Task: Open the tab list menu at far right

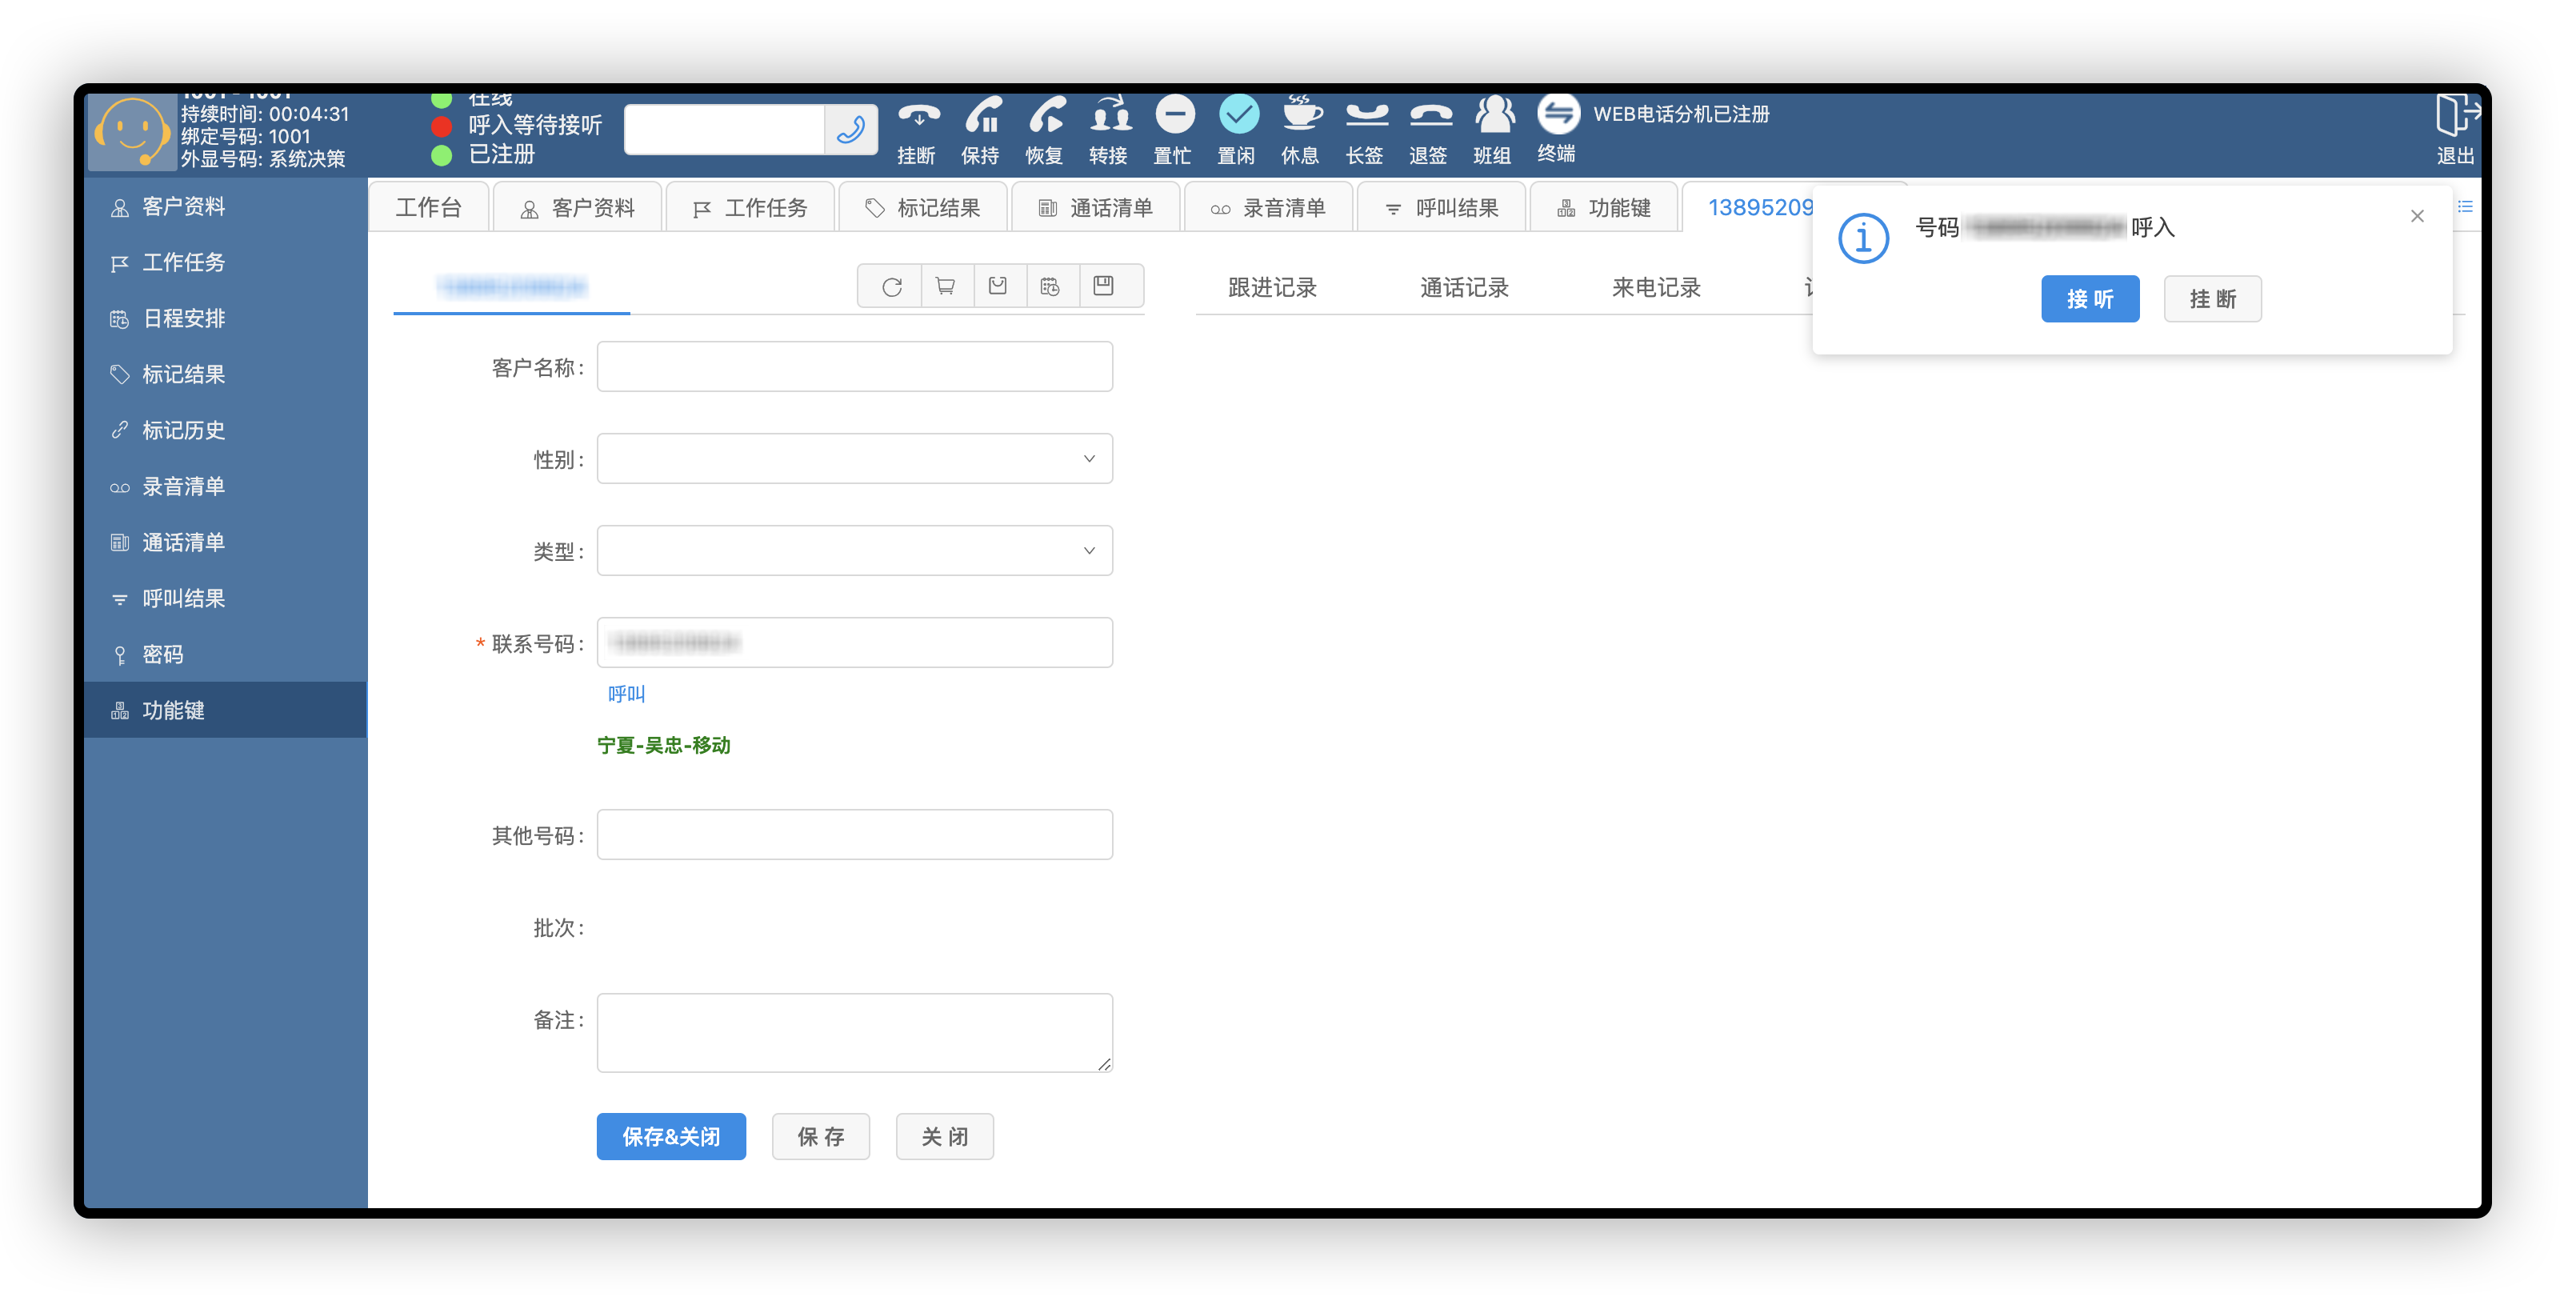Action: [x=2465, y=207]
